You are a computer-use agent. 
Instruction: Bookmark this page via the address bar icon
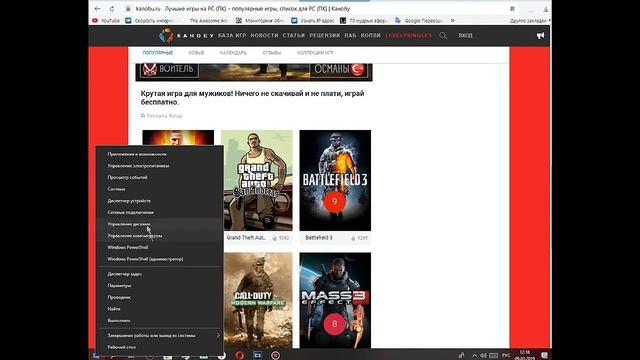pos(512,9)
